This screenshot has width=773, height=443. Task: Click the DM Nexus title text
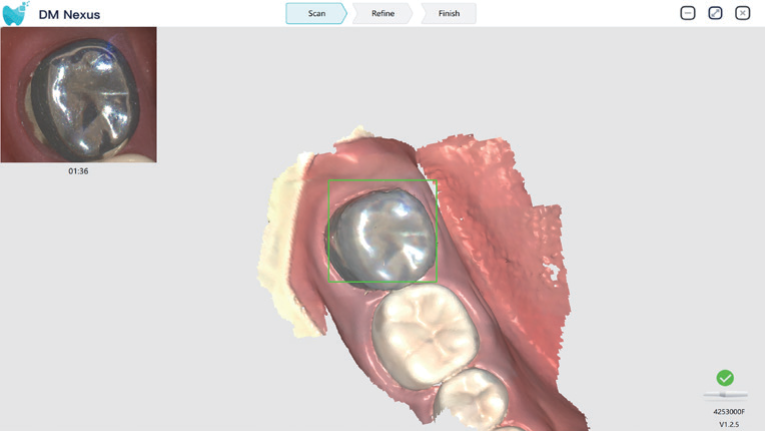click(x=69, y=15)
